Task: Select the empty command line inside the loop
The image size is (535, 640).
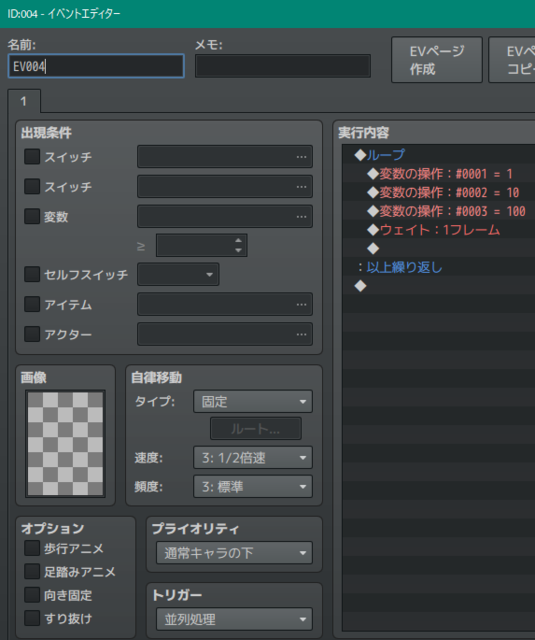Action: [x=439, y=249]
